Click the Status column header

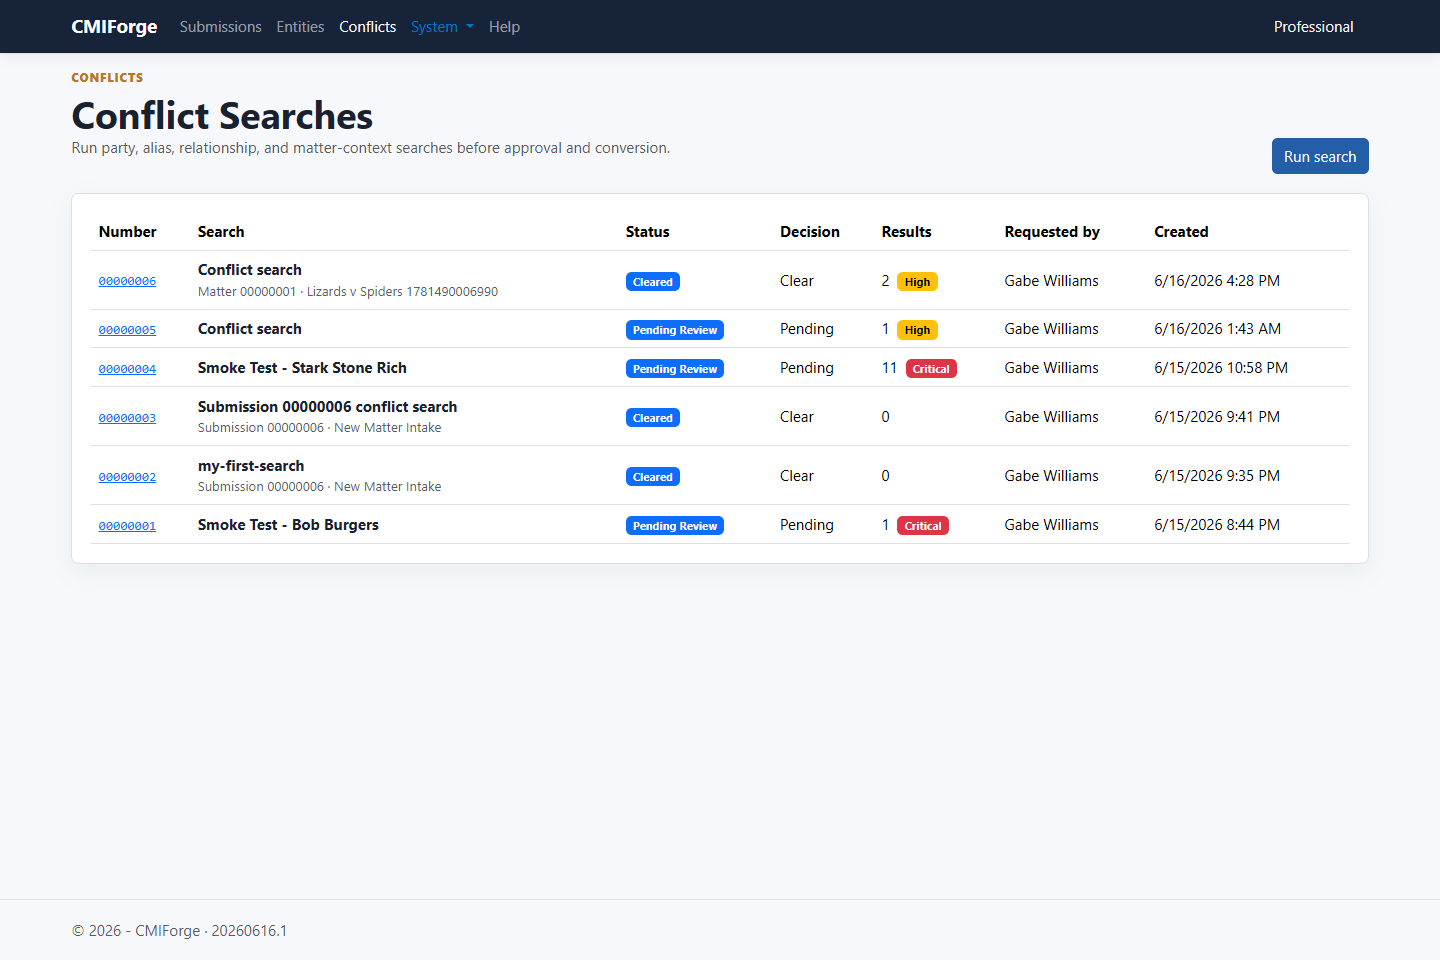[647, 232]
